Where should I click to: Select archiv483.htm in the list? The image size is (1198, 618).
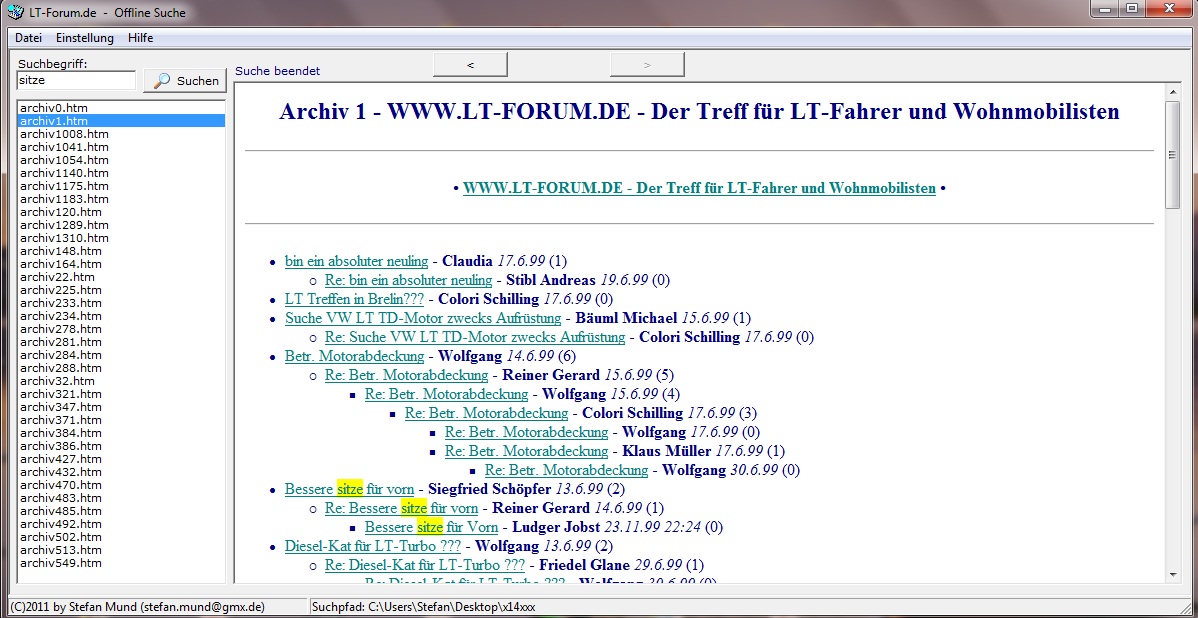pyautogui.click(x=121, y=497)
